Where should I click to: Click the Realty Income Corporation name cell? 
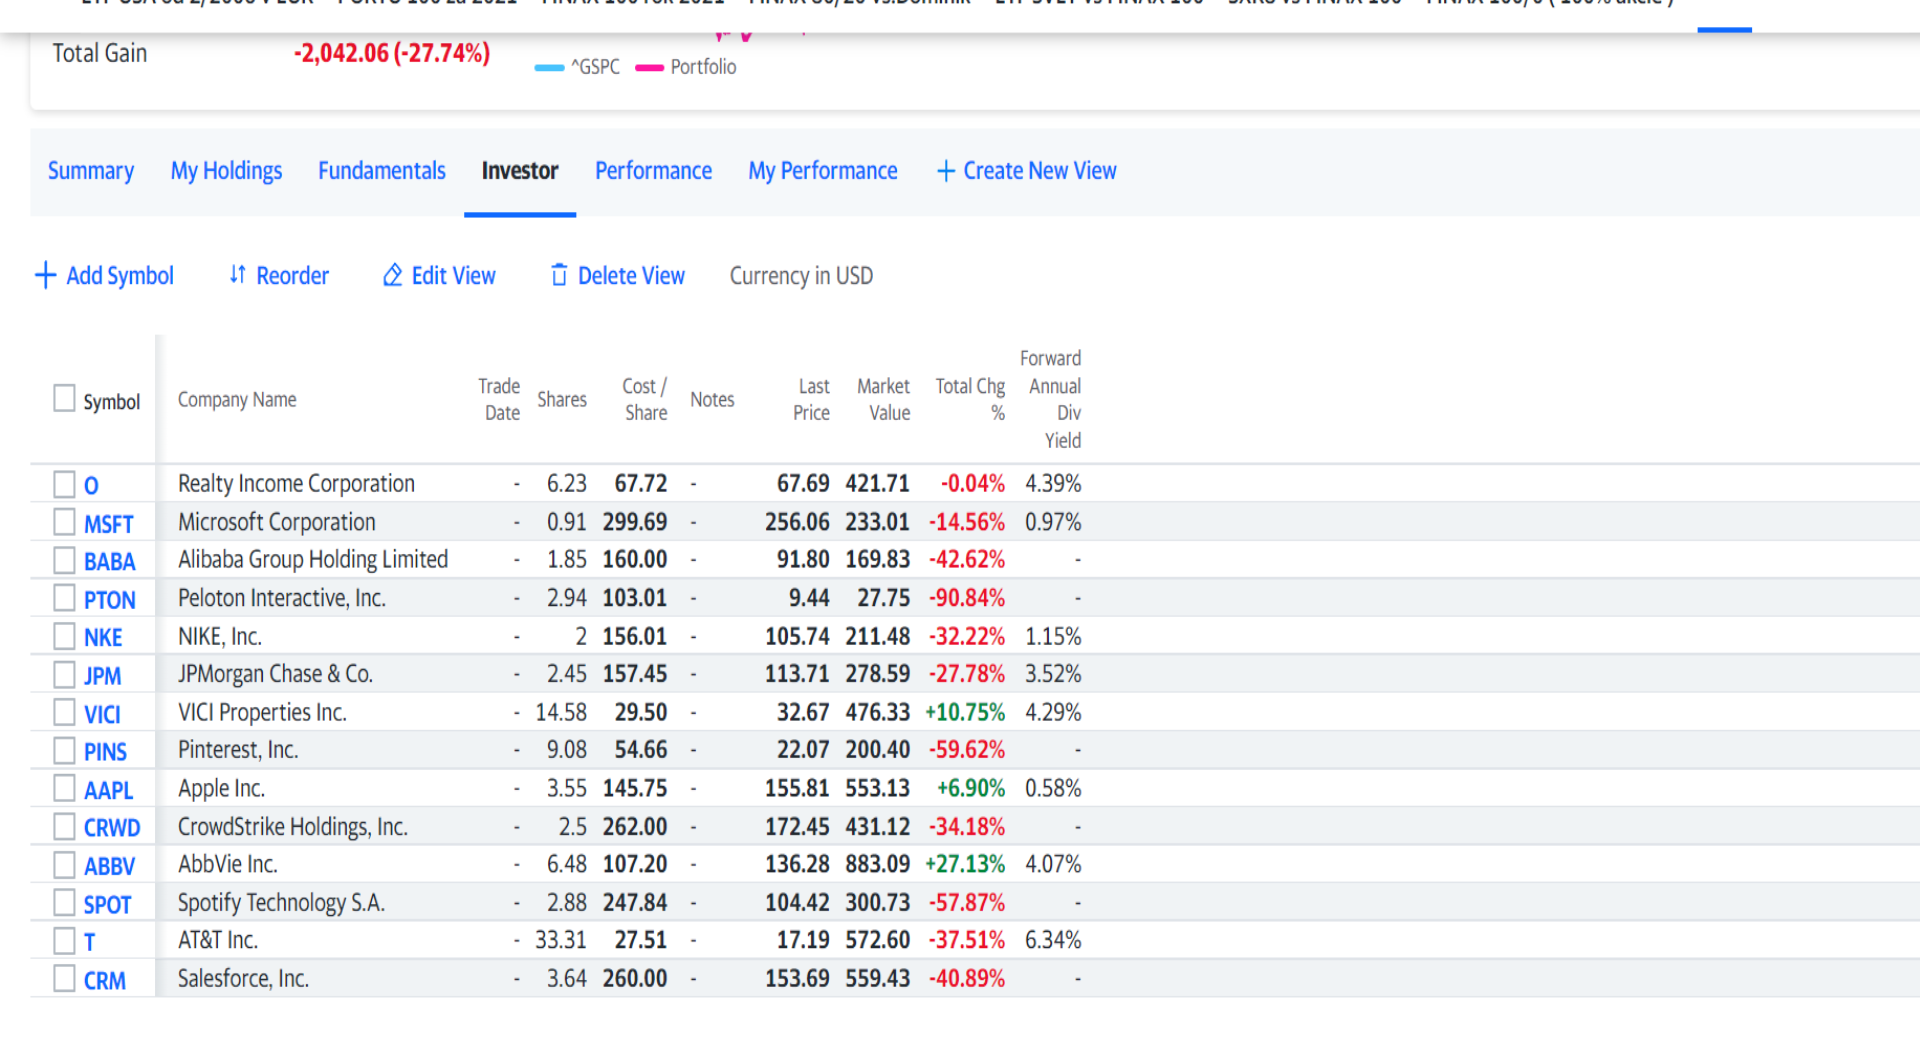296,483
